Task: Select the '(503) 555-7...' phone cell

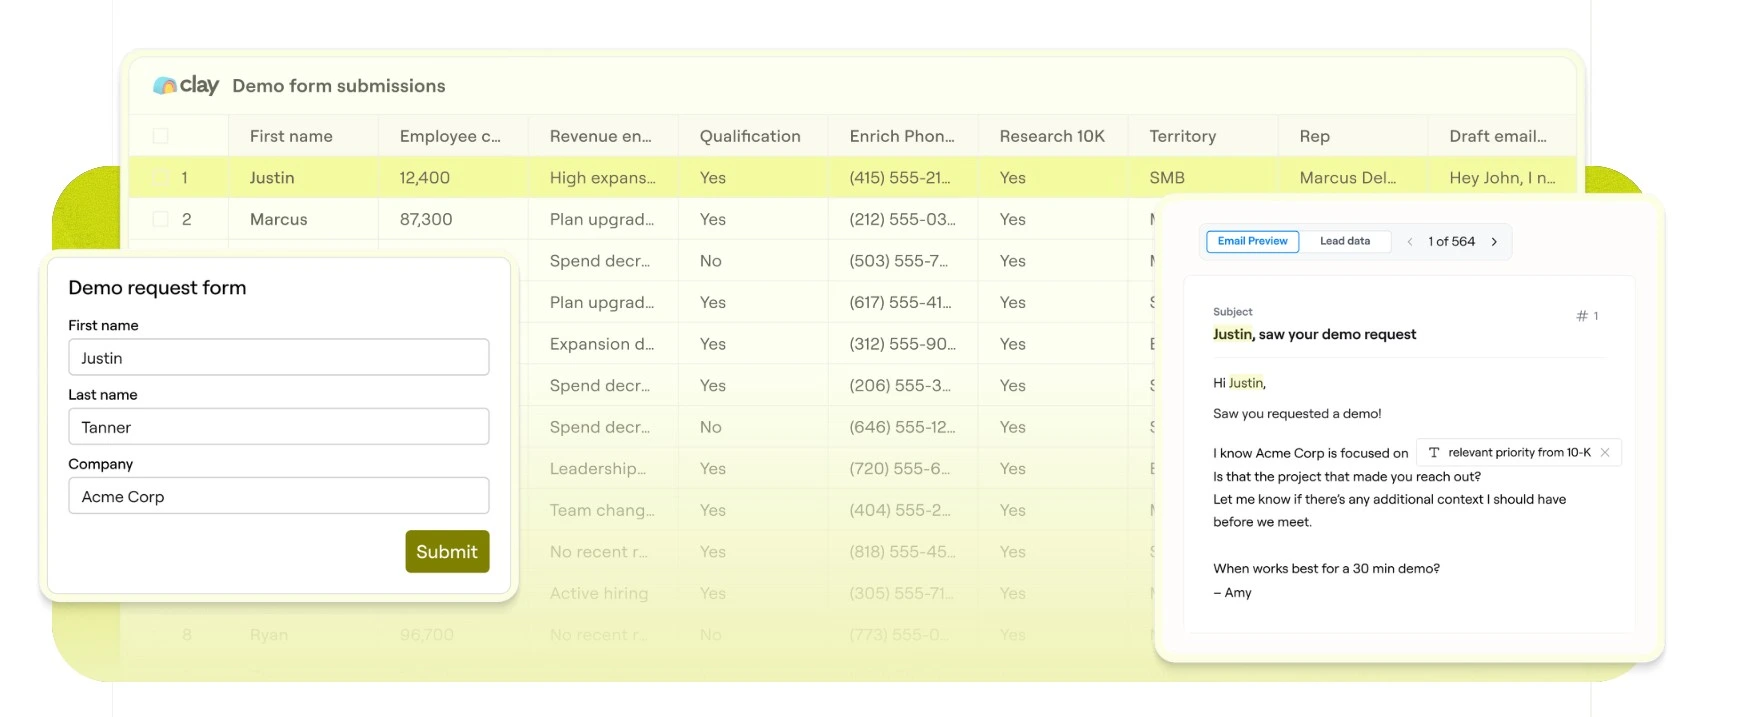Action: (903, 261)
